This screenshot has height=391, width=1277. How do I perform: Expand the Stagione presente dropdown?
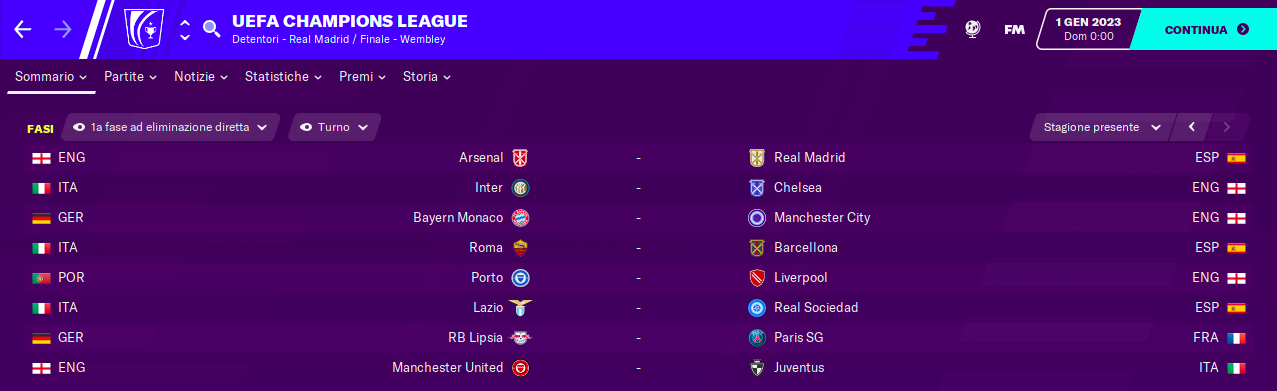pos(1102,127)
